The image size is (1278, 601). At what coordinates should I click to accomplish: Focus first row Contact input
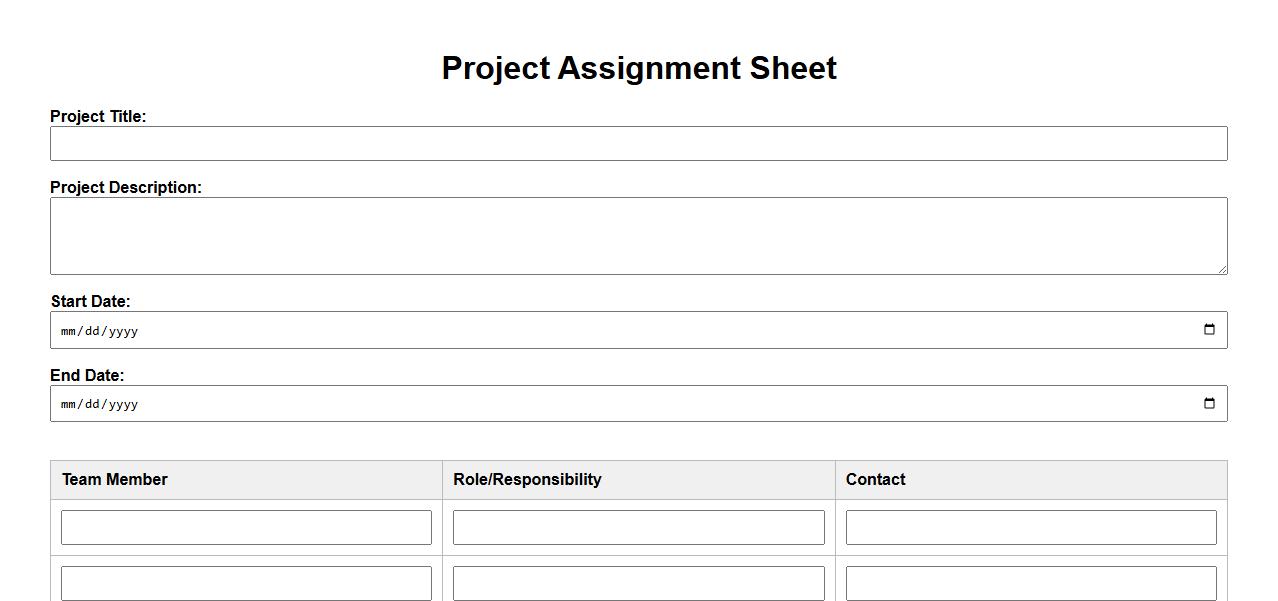click(1031, 528)
